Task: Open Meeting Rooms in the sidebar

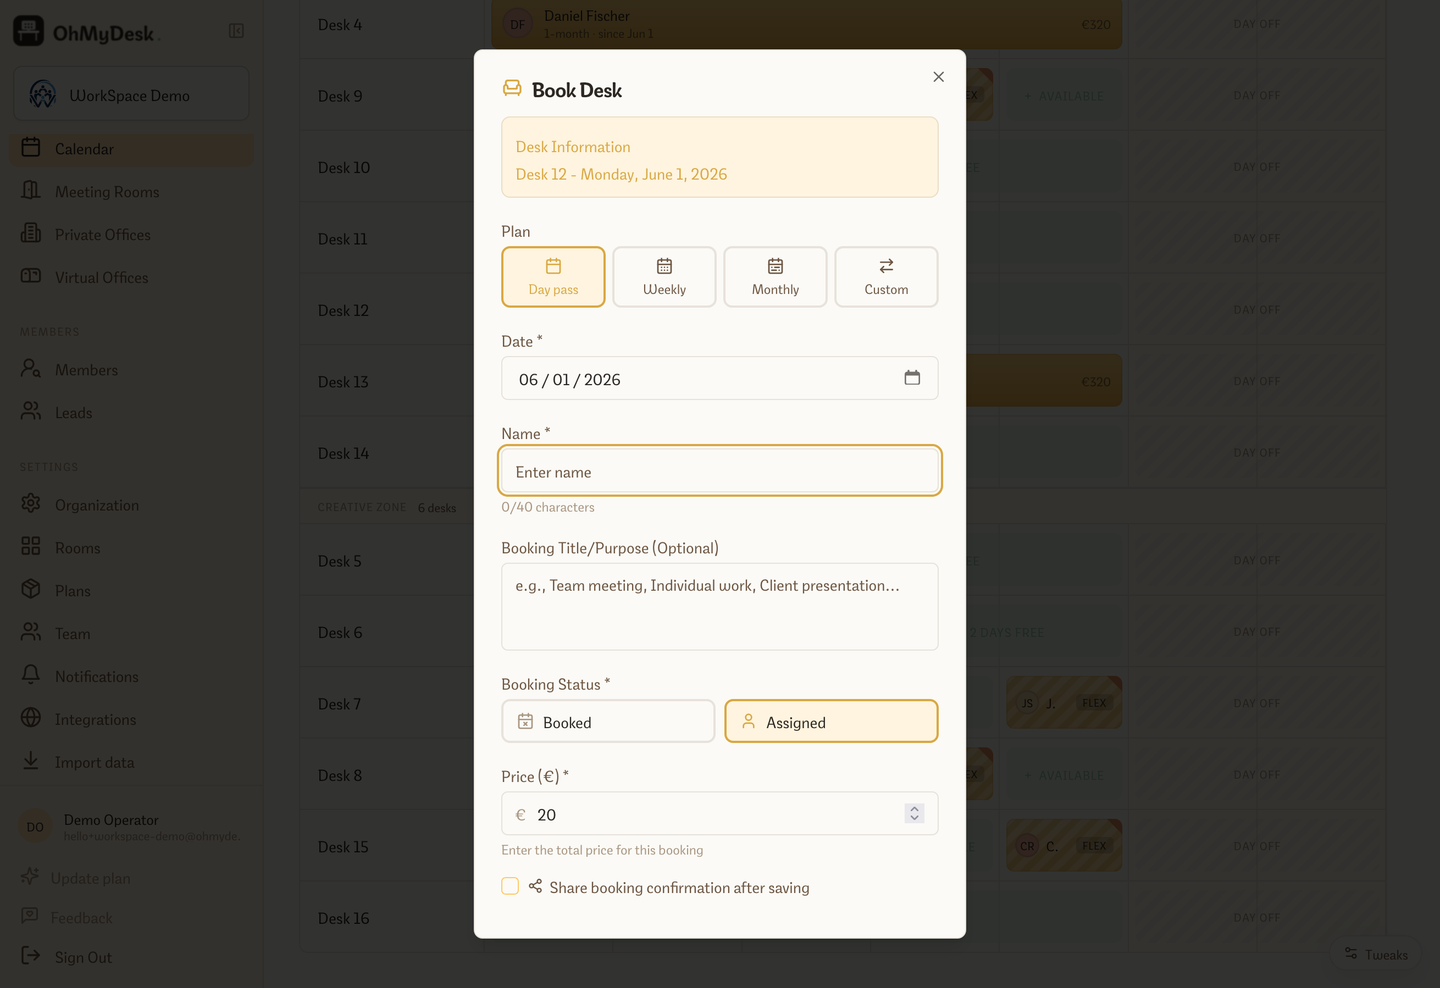Action: pyautogui.click(x=131, y=192)
